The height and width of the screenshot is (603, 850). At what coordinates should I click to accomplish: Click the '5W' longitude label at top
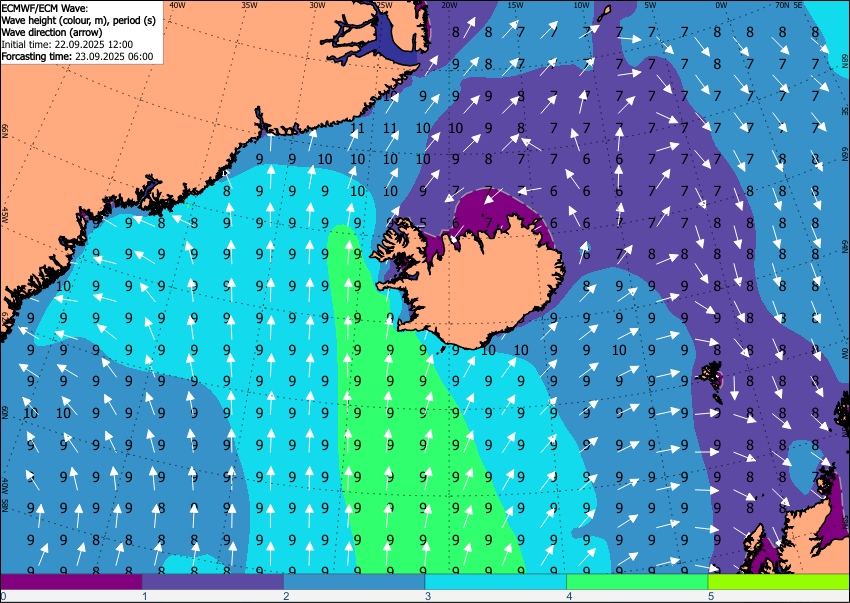pyautogui.click(x=651, y=5)
